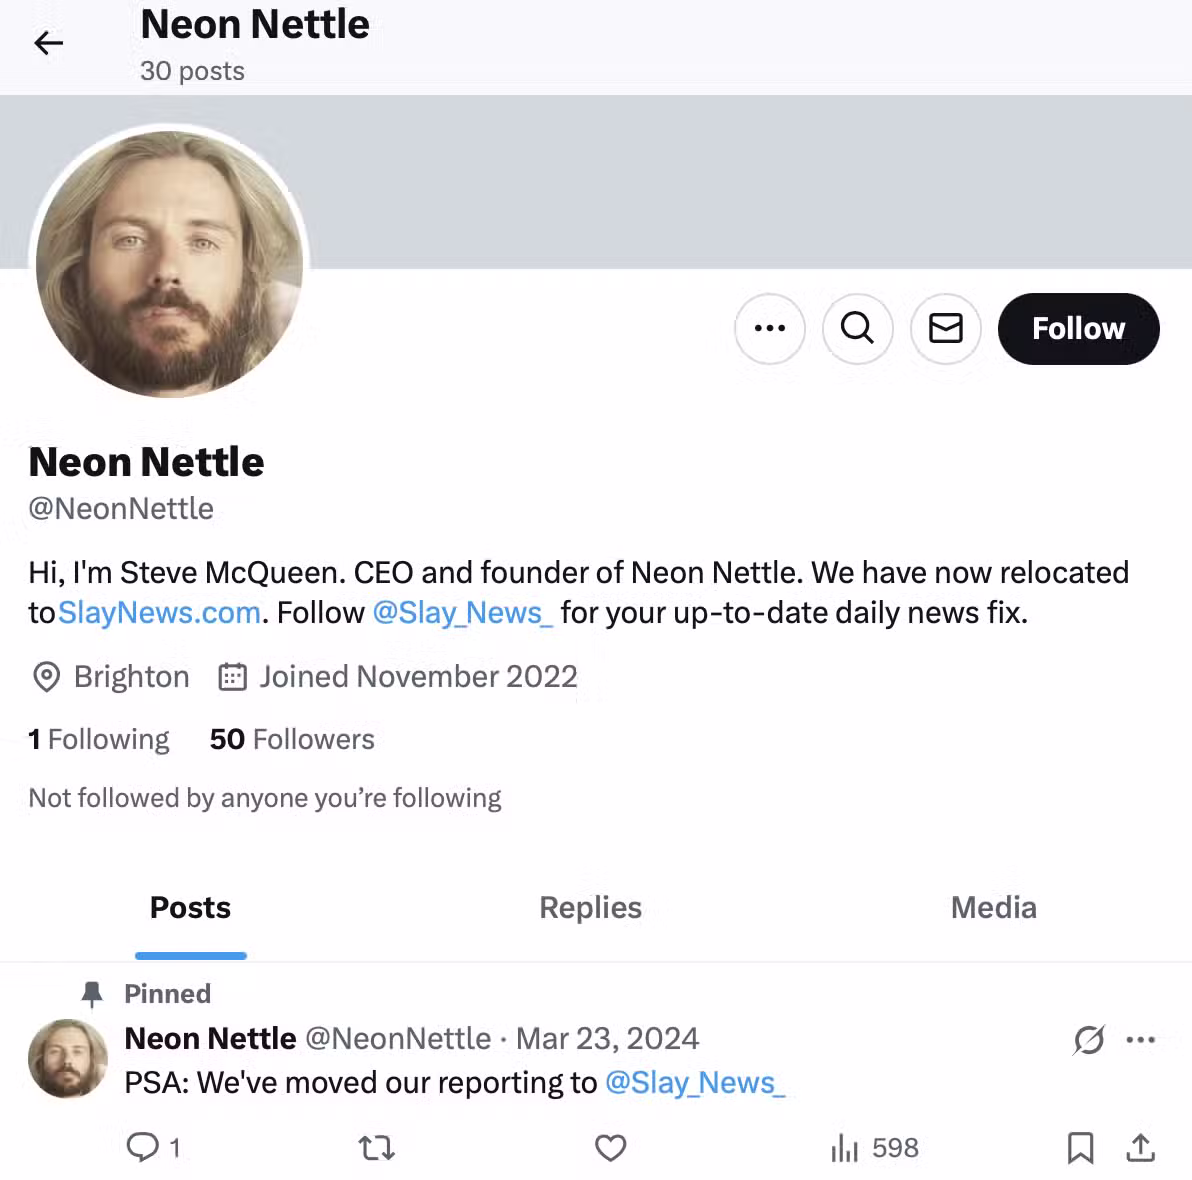Visit the @Slay_News_ mention in bio
The image size is (1192, 1180).
[x=462, y=612]
